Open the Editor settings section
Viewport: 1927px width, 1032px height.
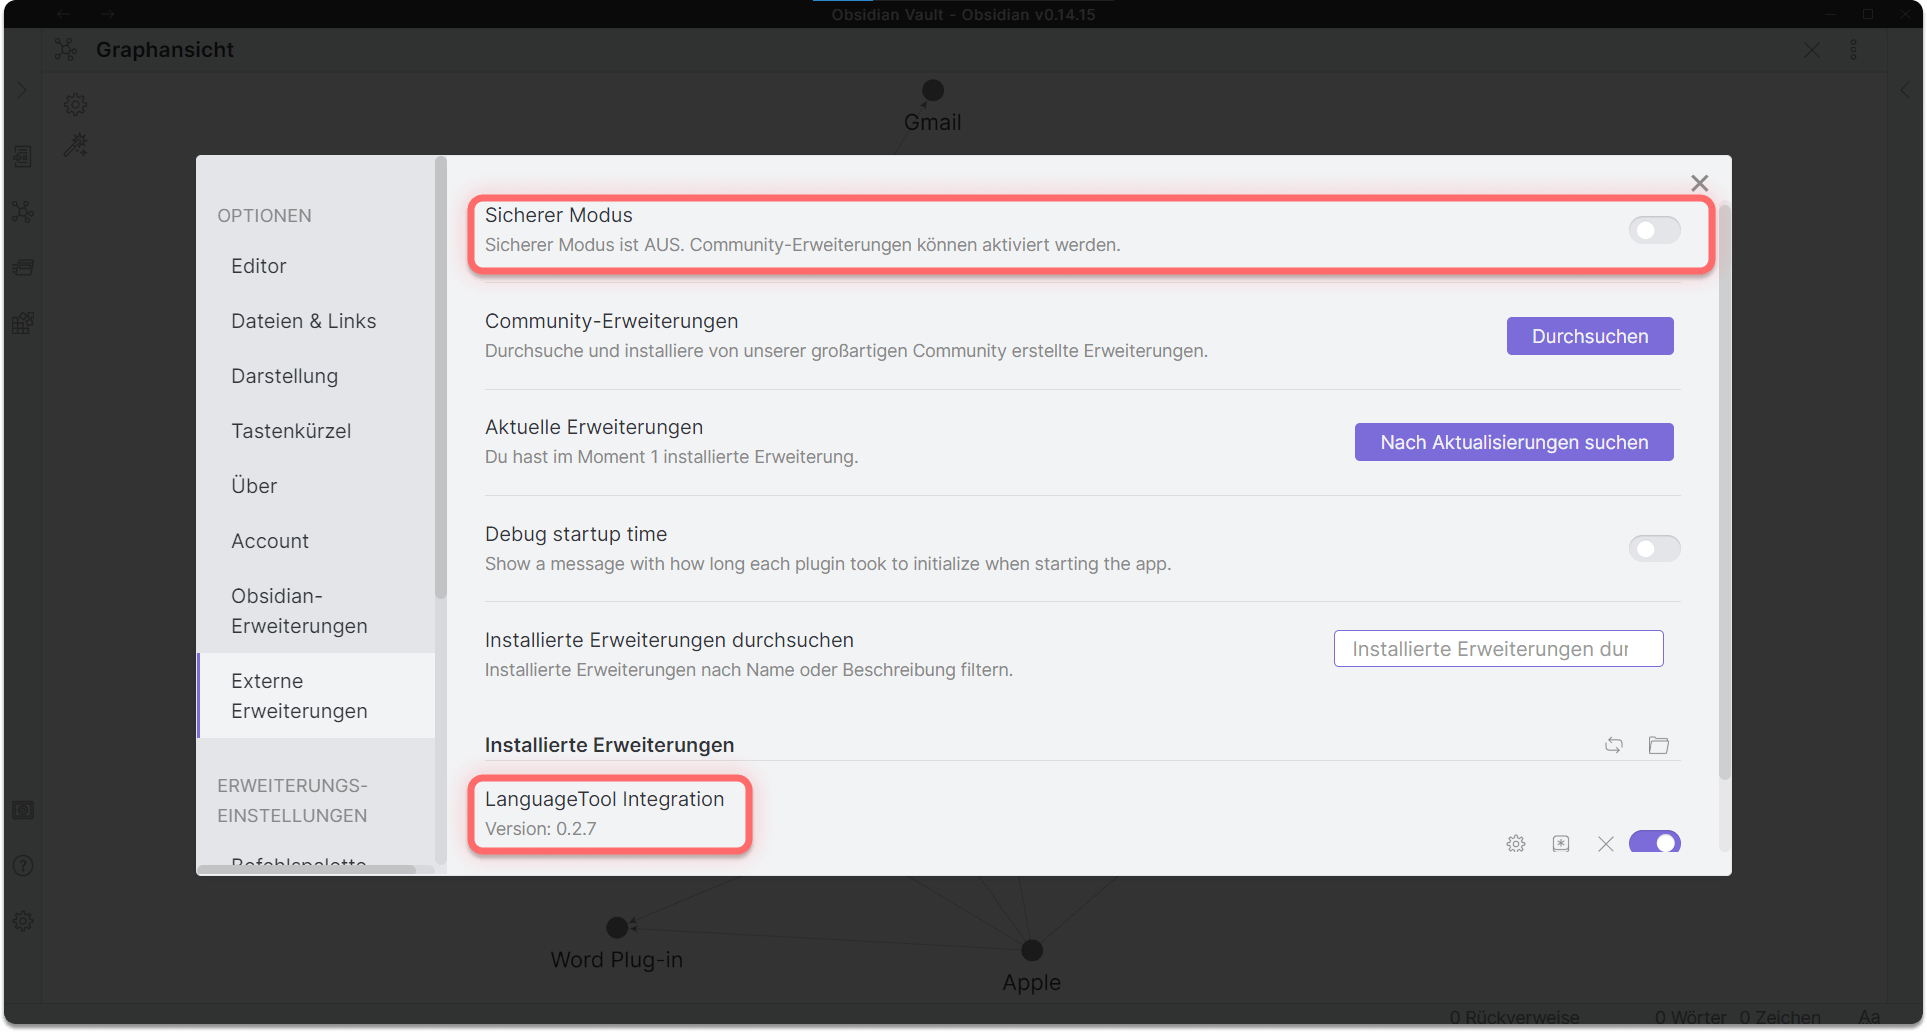click(x=259, y=266)
